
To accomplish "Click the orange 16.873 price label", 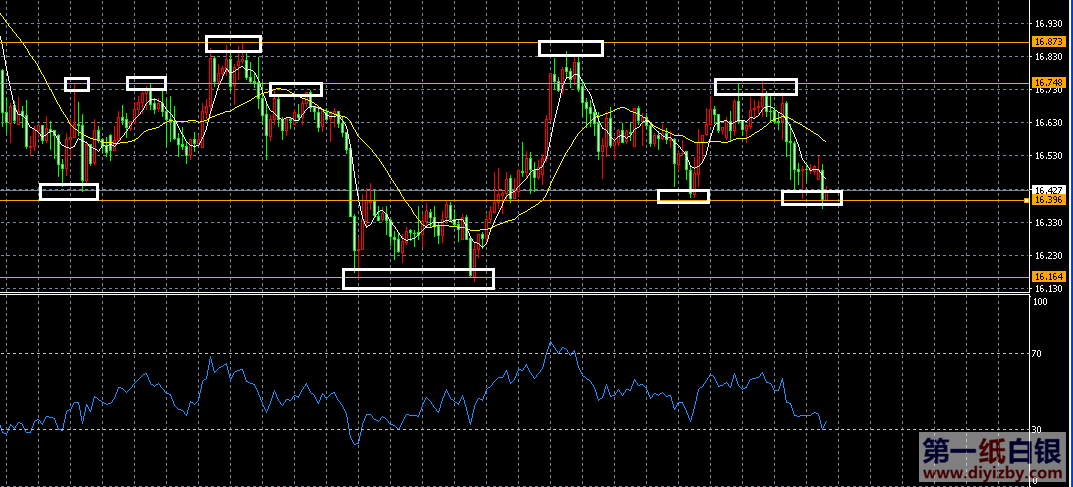I will coord(1048,43).
